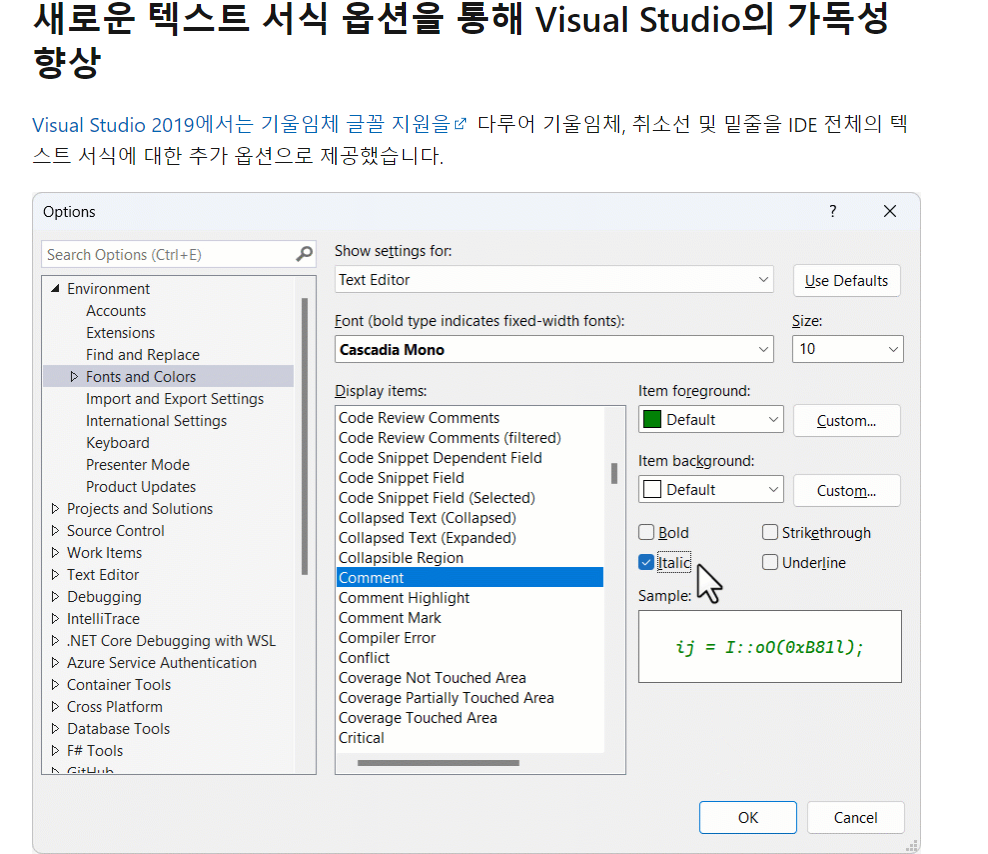Select Extensions in the options tree
This screenshot has height=854, width=988.
click(120, 333)
